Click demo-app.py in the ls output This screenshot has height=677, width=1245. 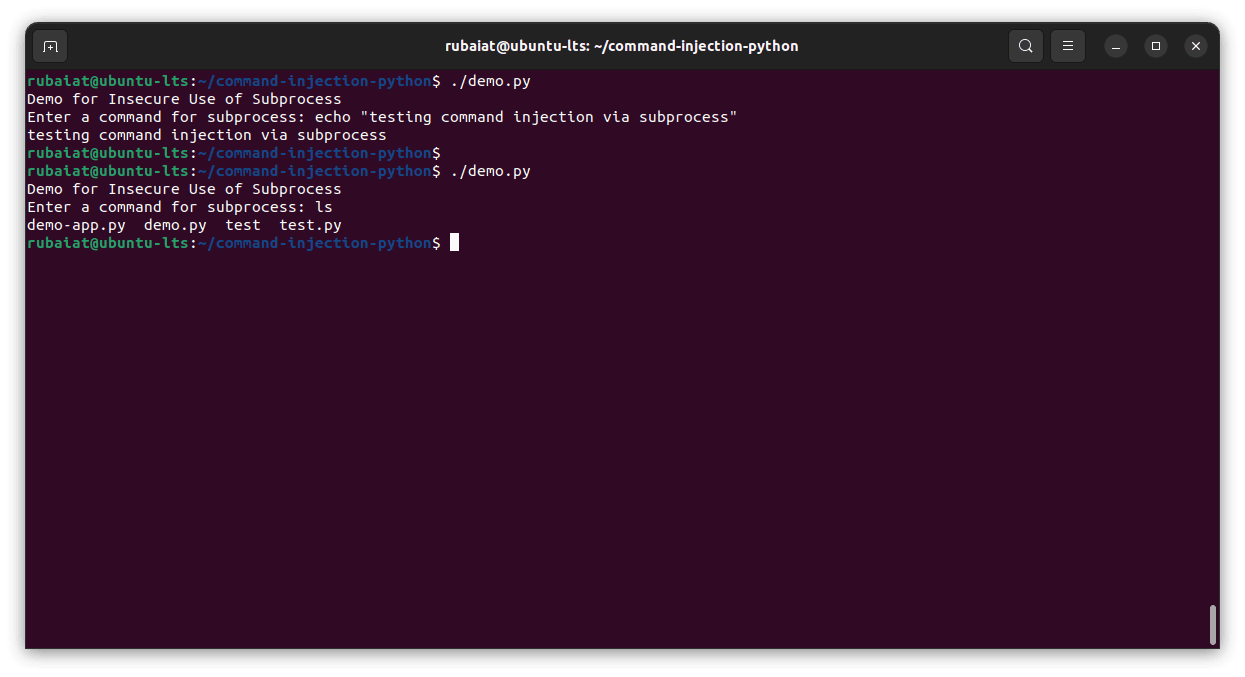pyautogui.click(x=76, y=225)
